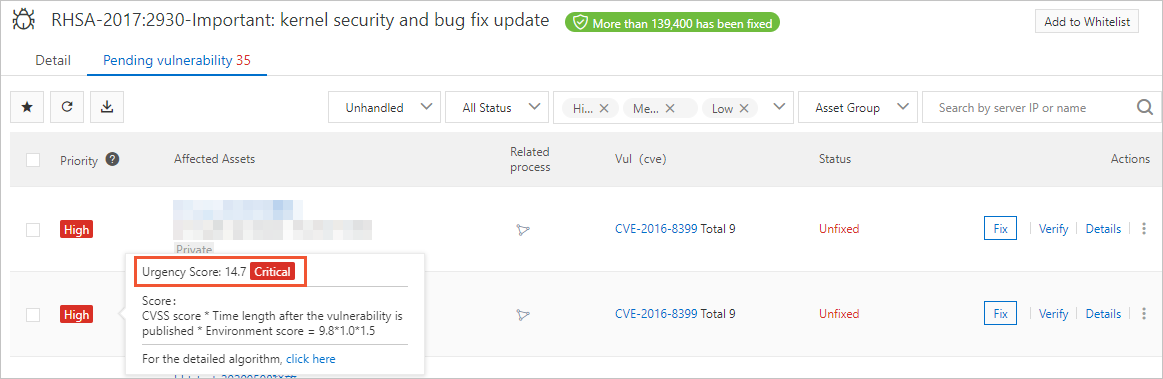Open more actions menu in first row
This screenshot has width=1163, height=379.
(x=1144, y=229)
